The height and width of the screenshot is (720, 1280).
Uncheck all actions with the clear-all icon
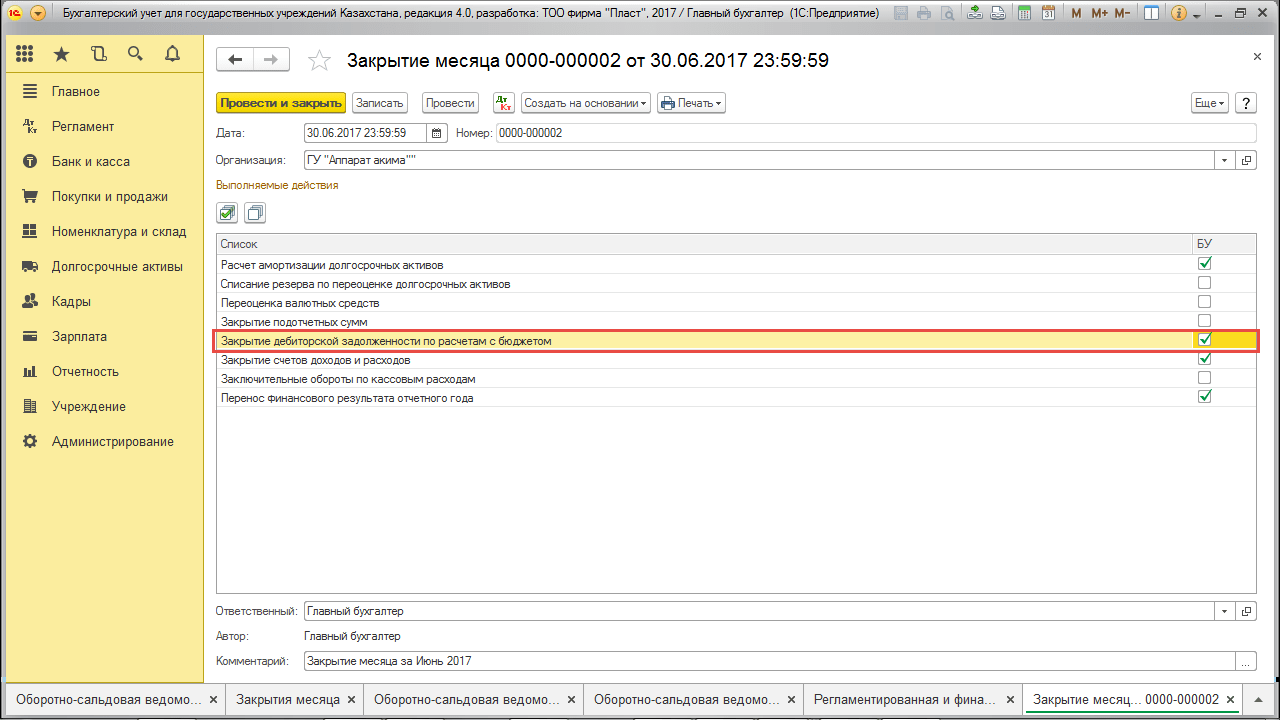[255, 212]
